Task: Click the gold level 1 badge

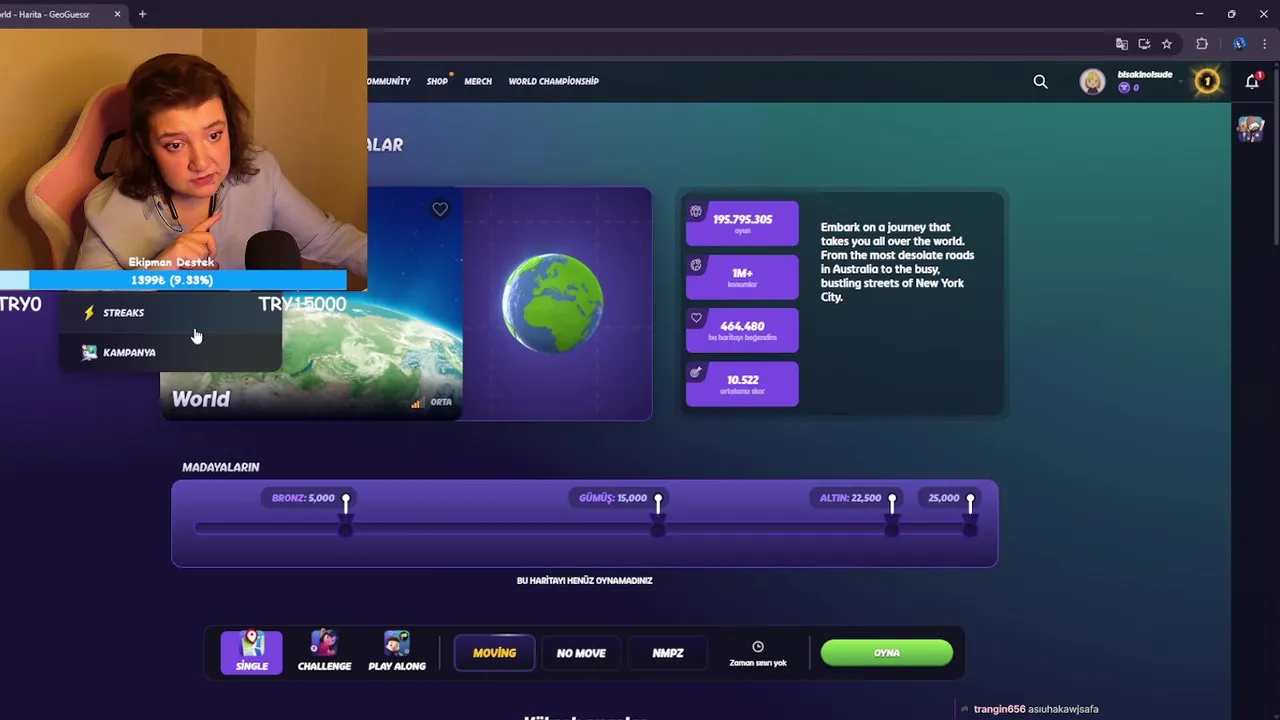Action: coord(1207,81)
